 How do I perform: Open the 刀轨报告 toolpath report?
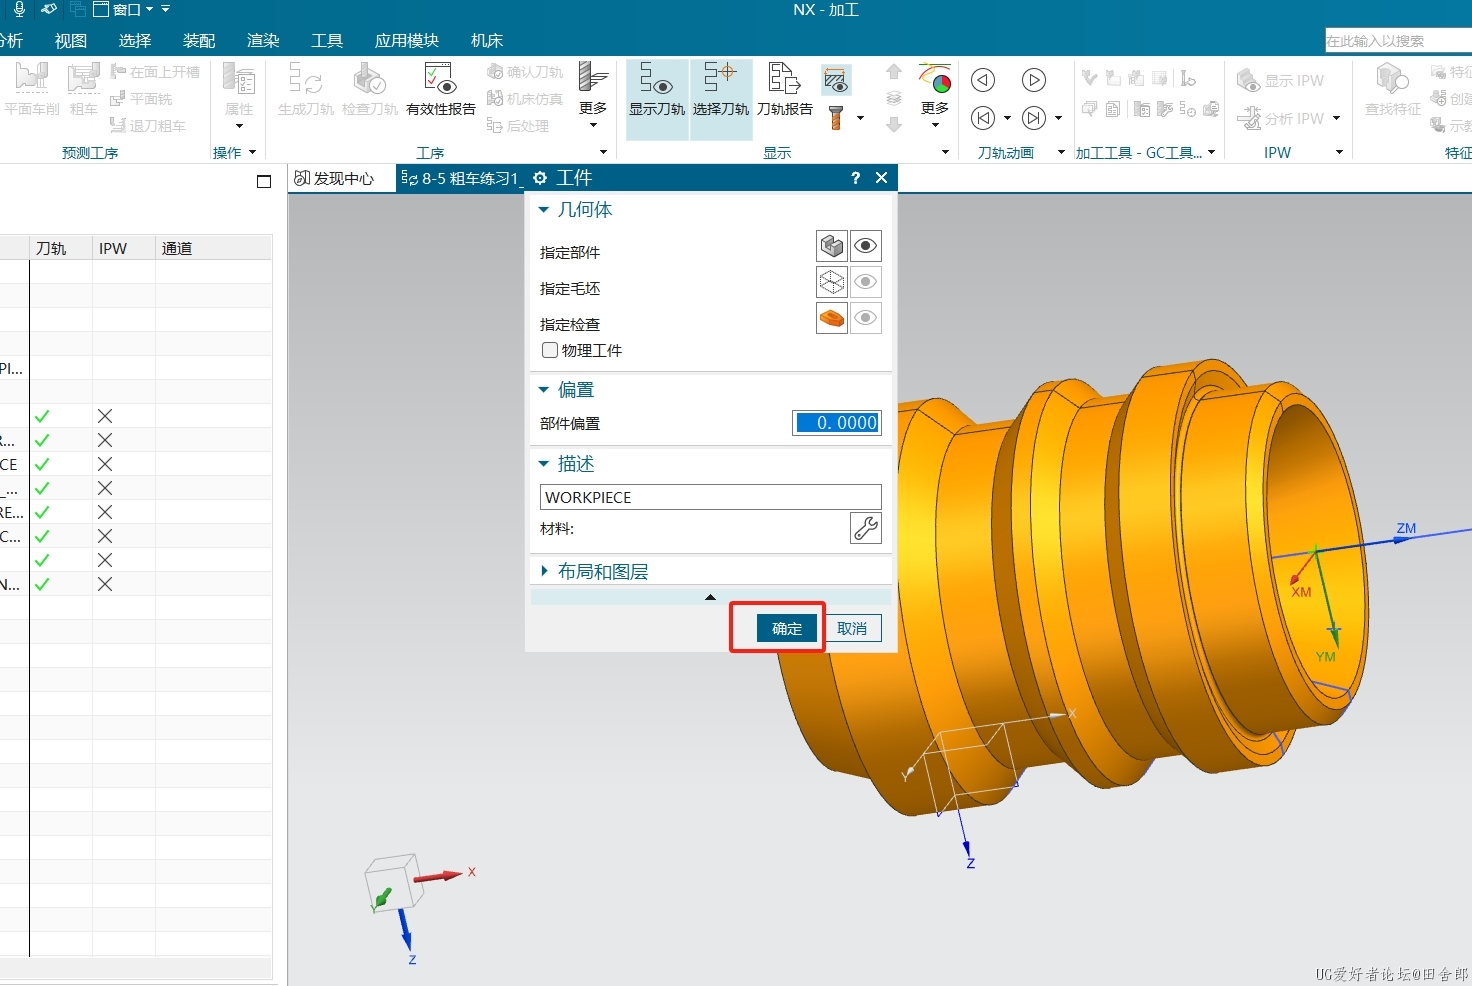point(784,90)
